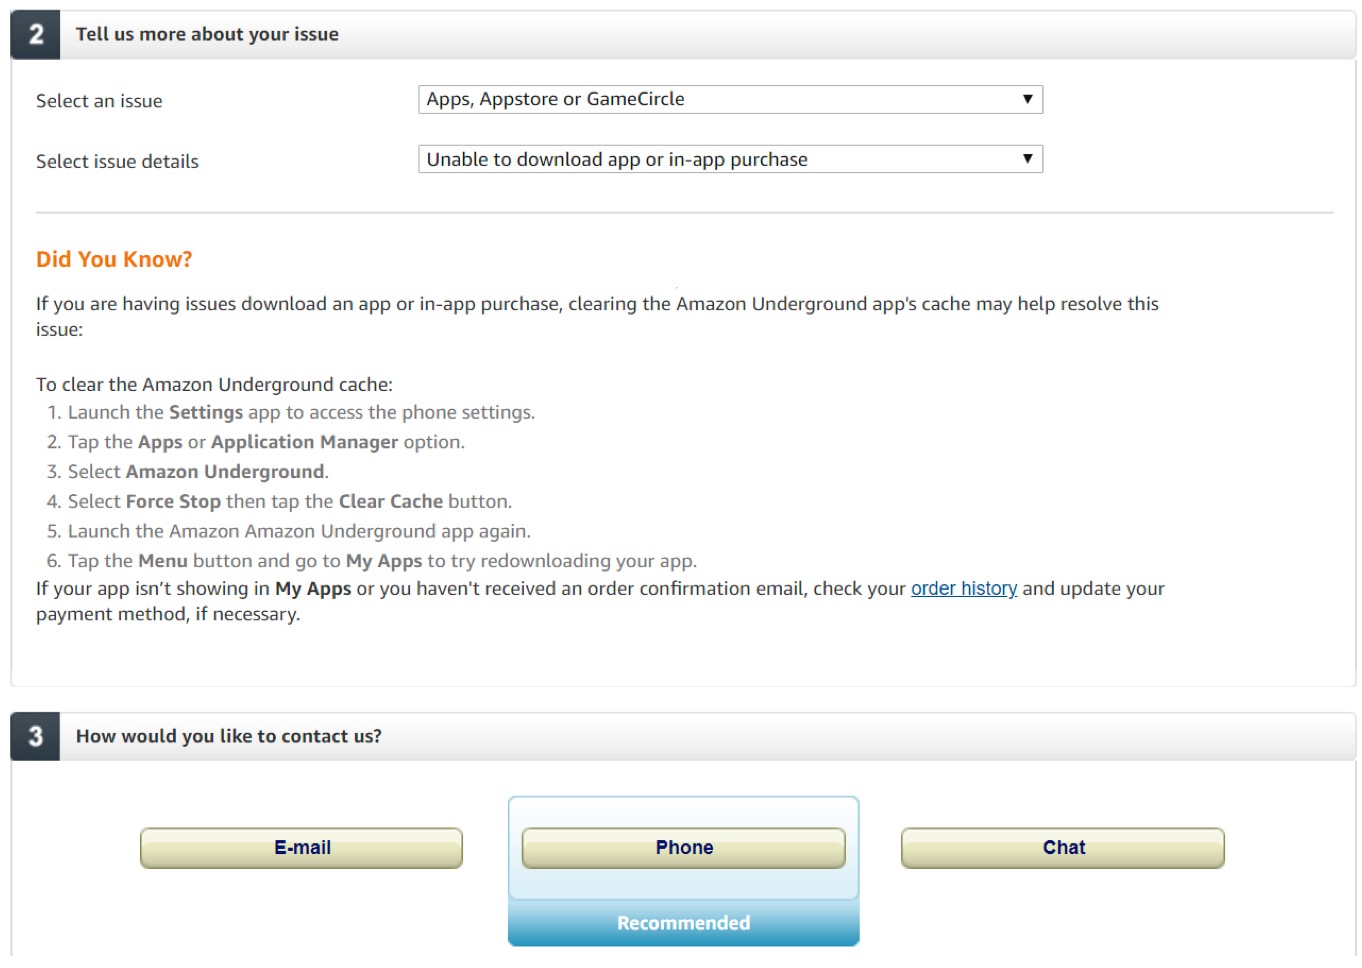Start a Chat with support
The height and width of the screenshot is (968, 1362).
click(x=1062, y=848)
